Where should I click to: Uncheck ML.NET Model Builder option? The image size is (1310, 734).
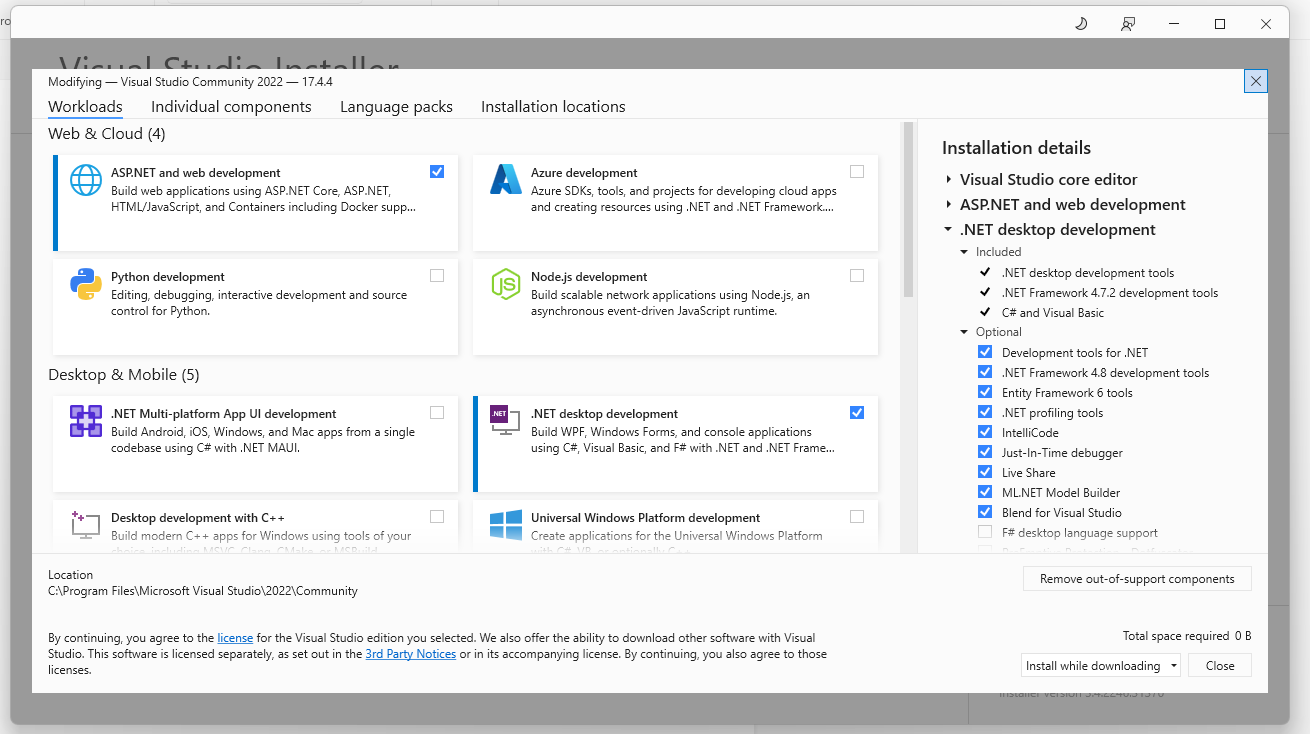click(x=985, y=492)
